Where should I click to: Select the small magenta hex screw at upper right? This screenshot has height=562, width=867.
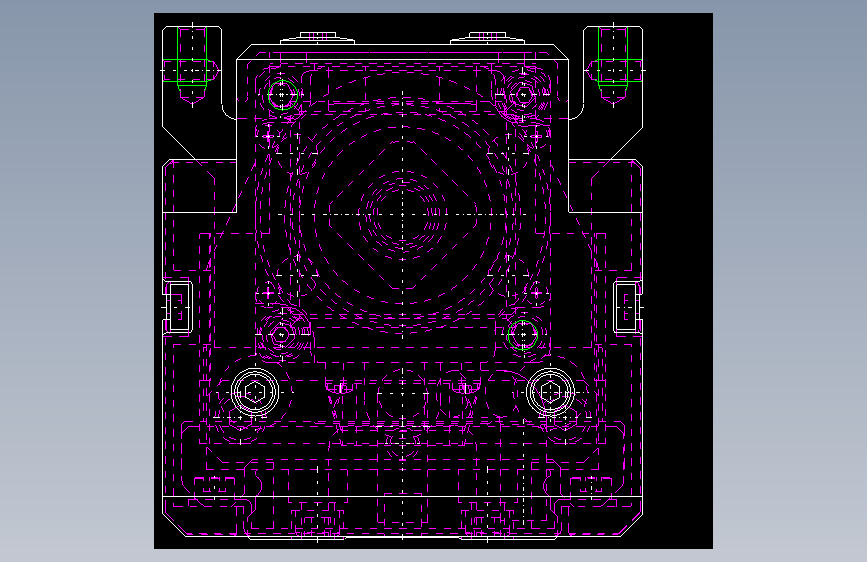coord(523,95)
